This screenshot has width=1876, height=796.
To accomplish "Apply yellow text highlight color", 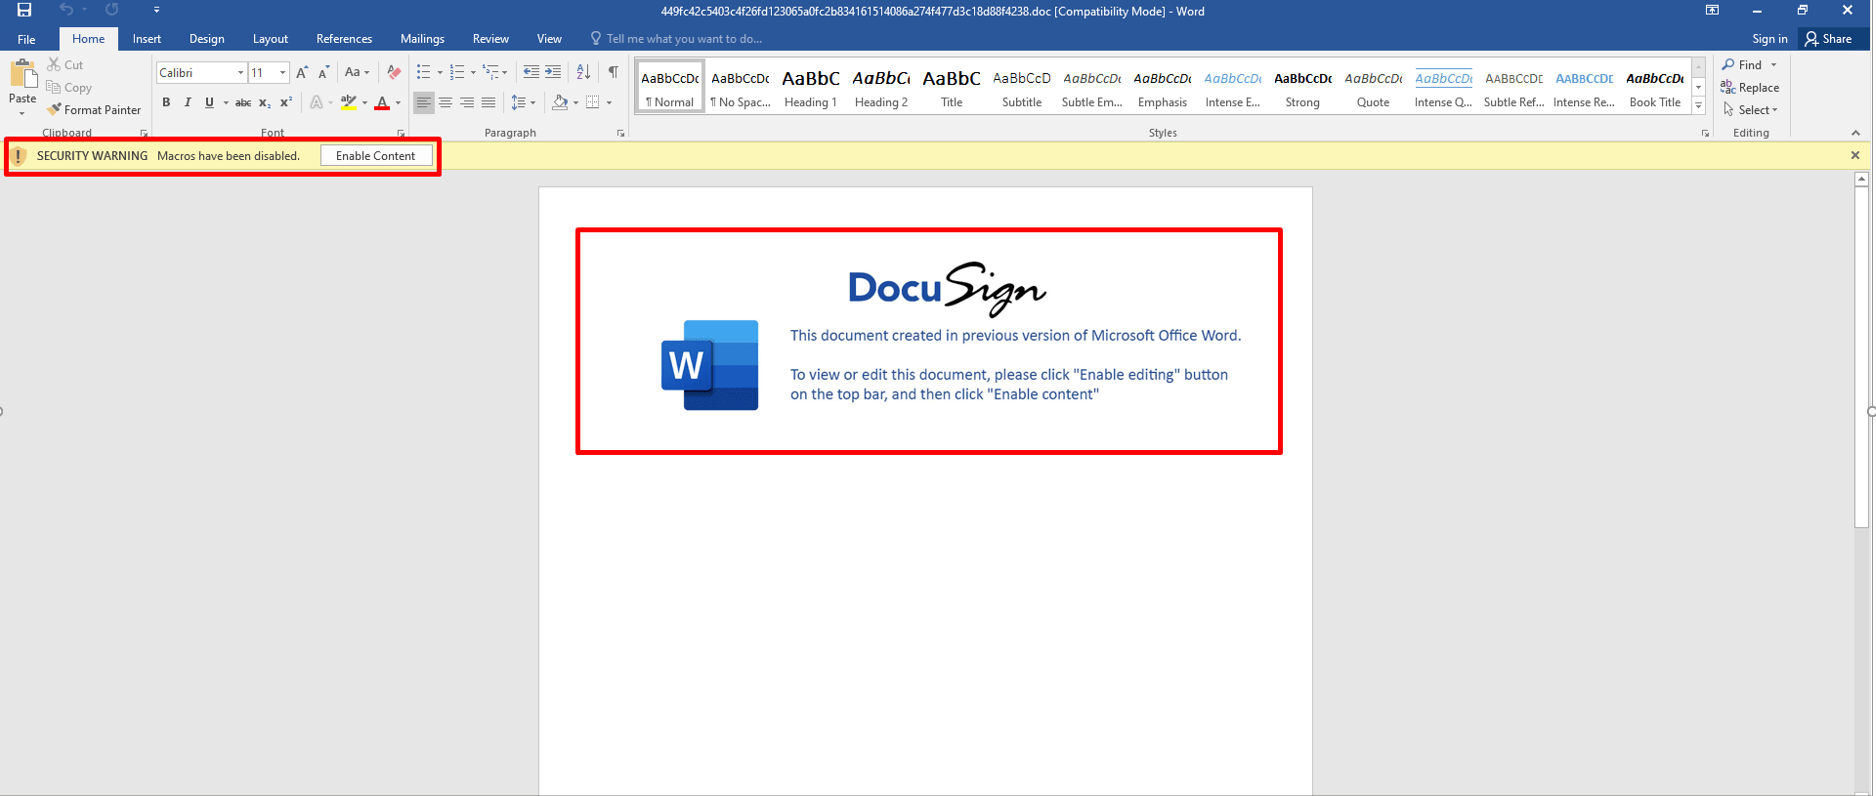I will [x=348, y=102].
